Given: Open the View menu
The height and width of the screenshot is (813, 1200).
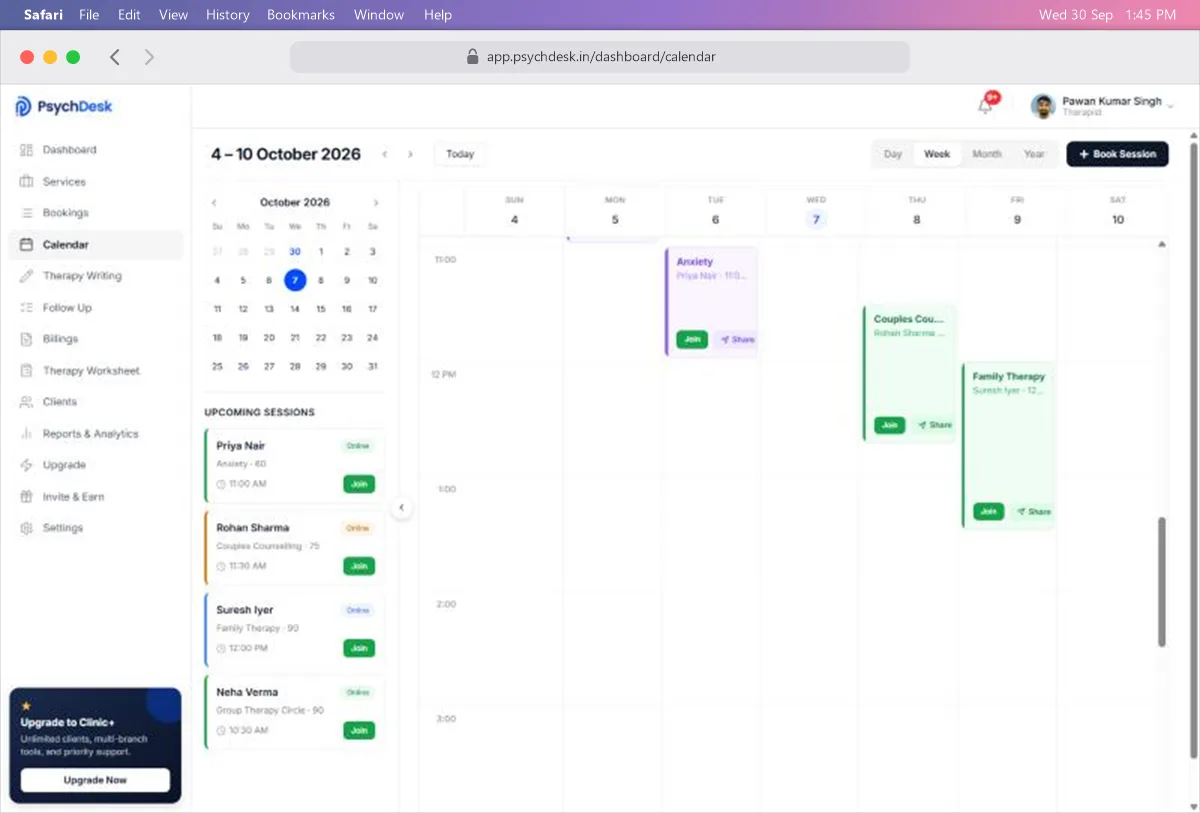Looking at the screenshot, I should 173,15.
